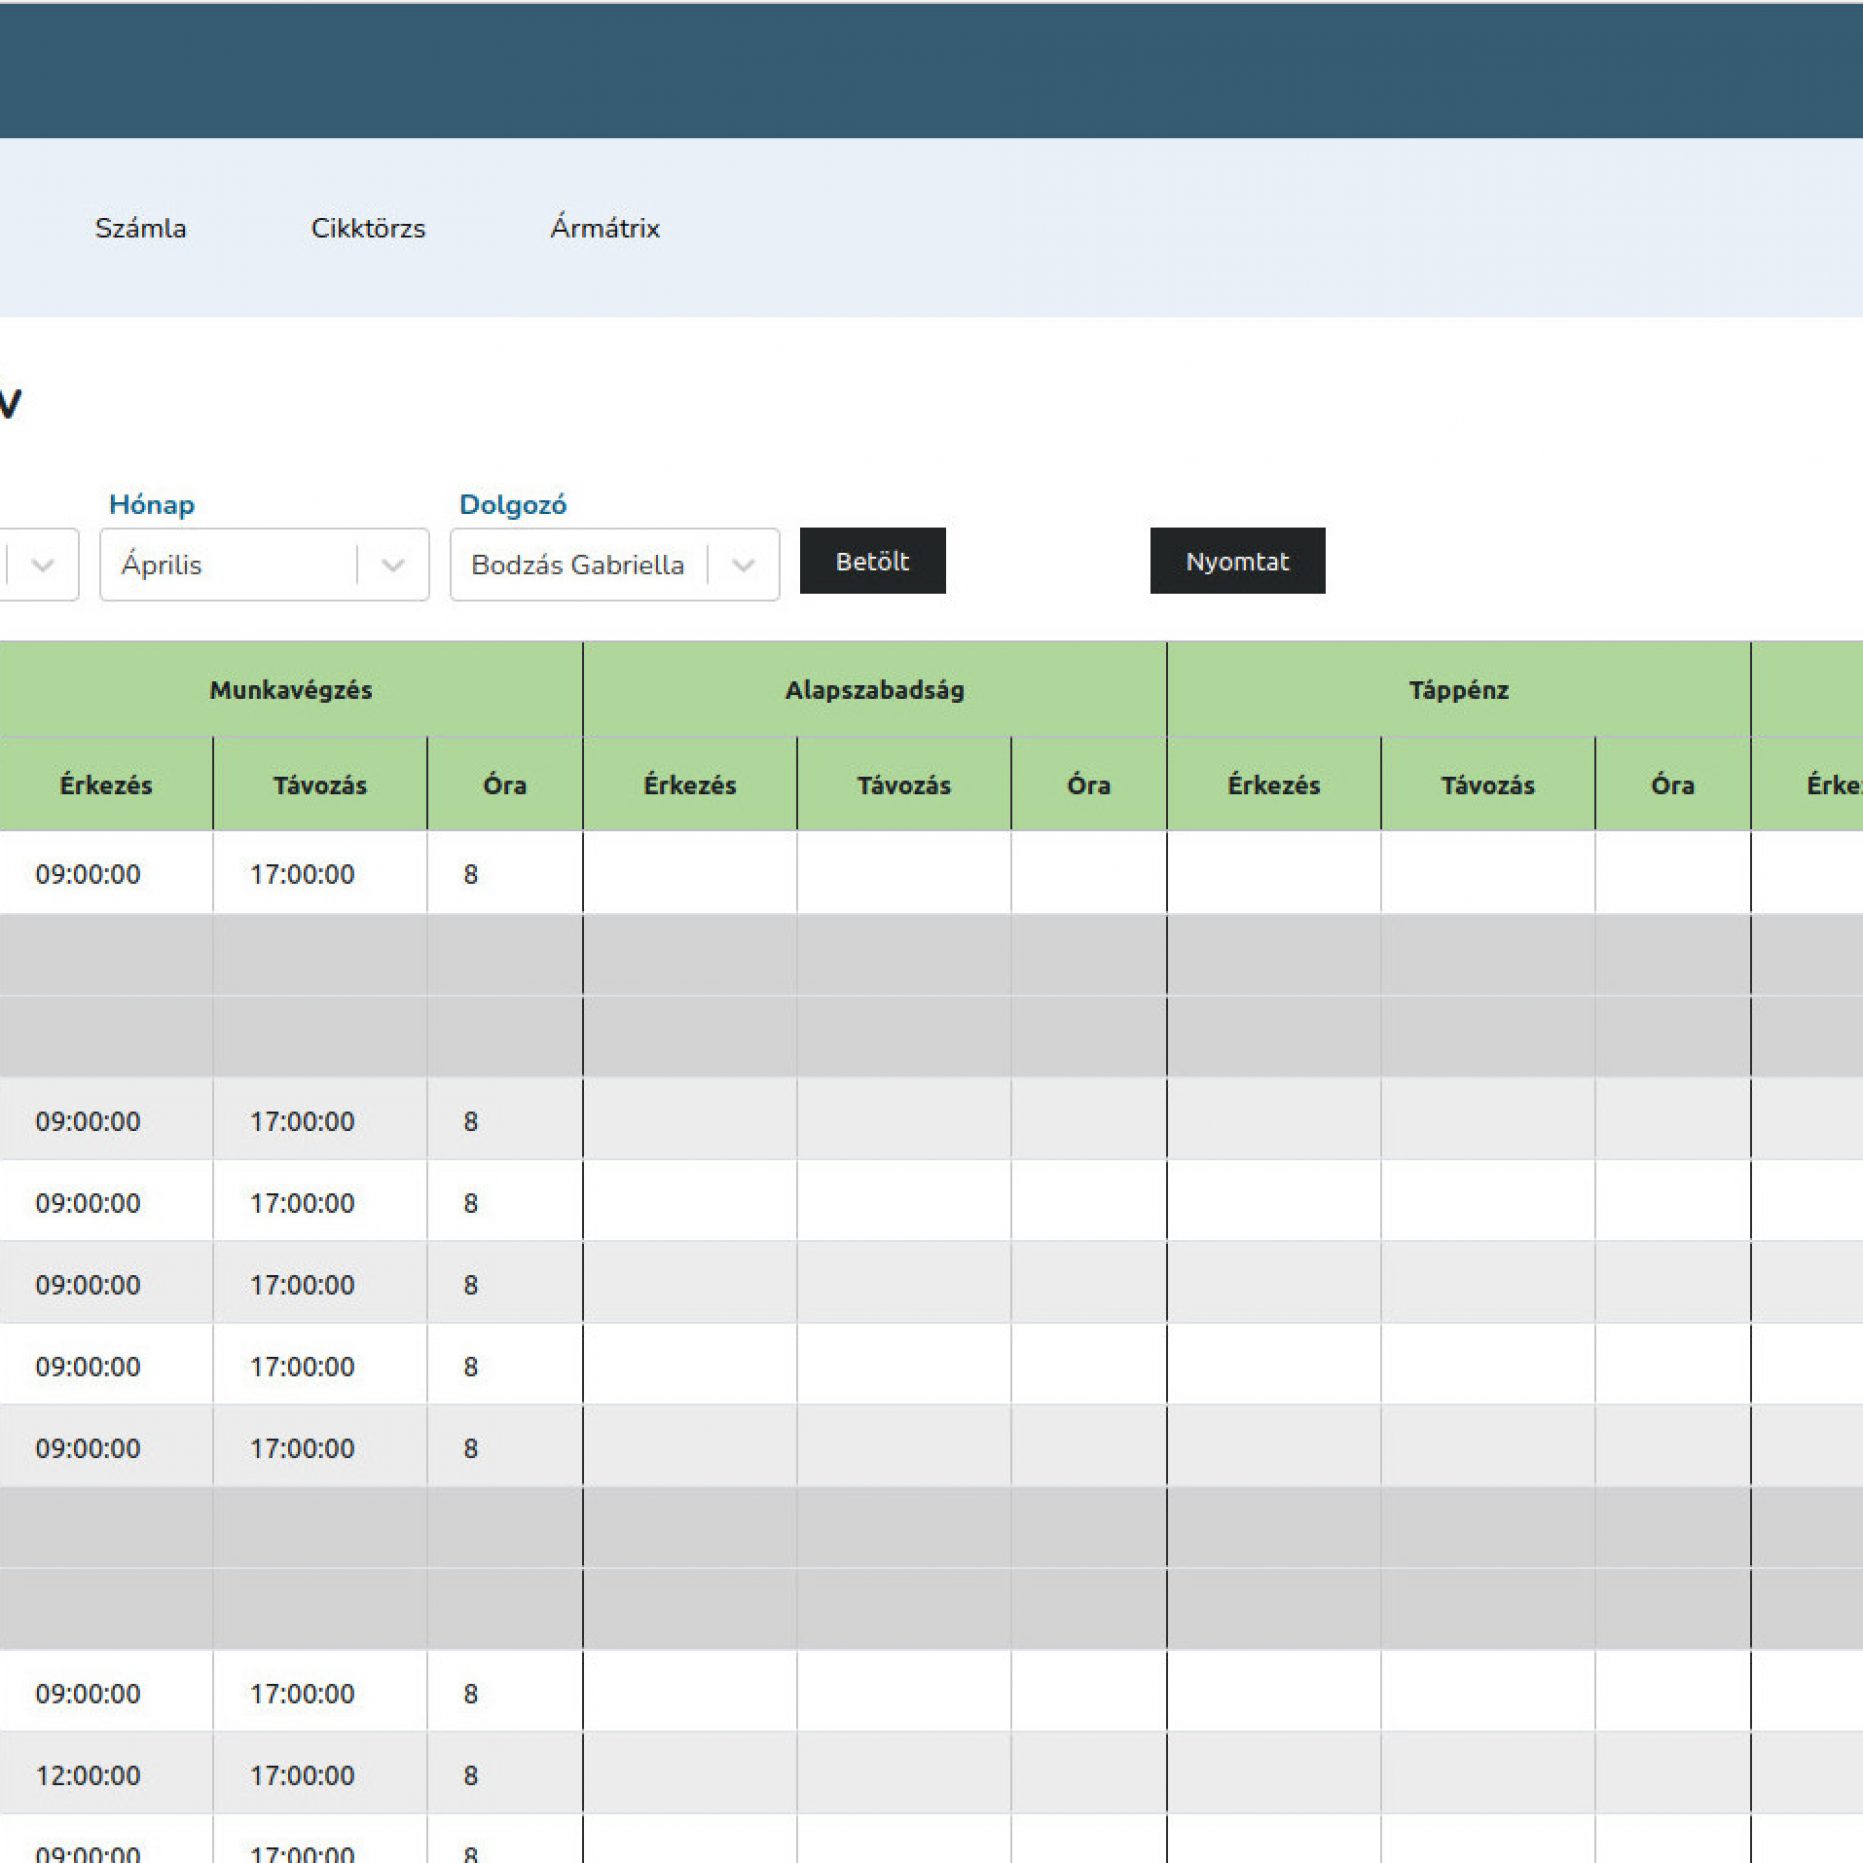1863x1863 pixels.
Task: Go to the Ármátrix menu
Action: coord(604,228)
